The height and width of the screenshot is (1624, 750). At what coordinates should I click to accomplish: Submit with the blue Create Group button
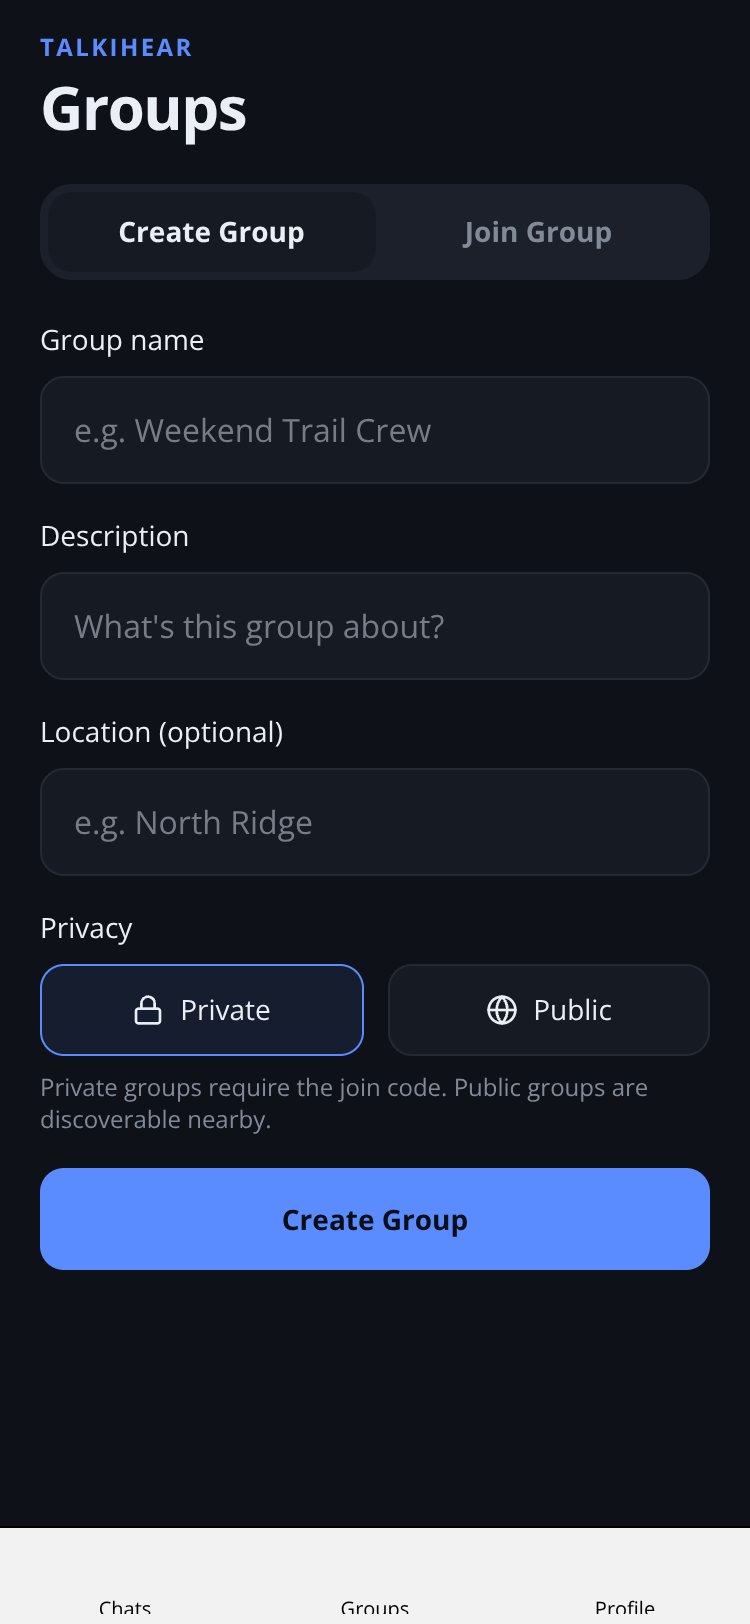click(375, 1219)
